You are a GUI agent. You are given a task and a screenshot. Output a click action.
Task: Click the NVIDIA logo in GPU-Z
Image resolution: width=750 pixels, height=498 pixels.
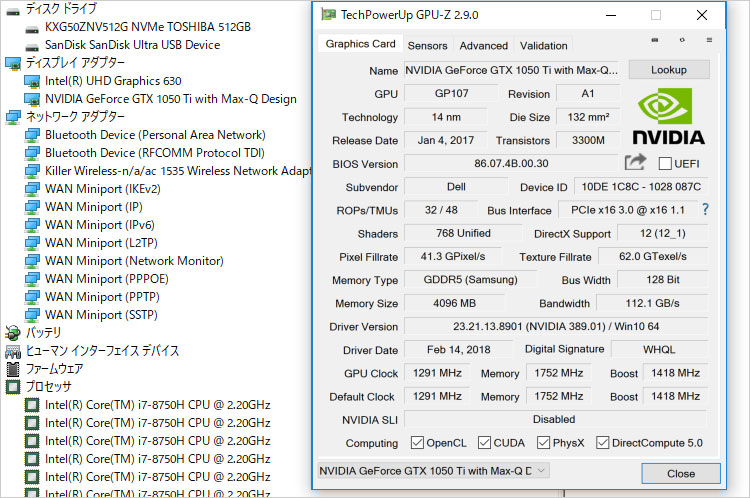(x=668, y=117)
